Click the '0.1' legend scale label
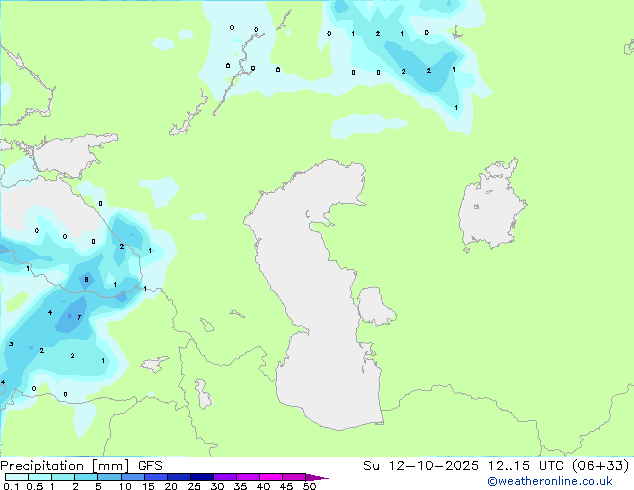 pos(11,486)
